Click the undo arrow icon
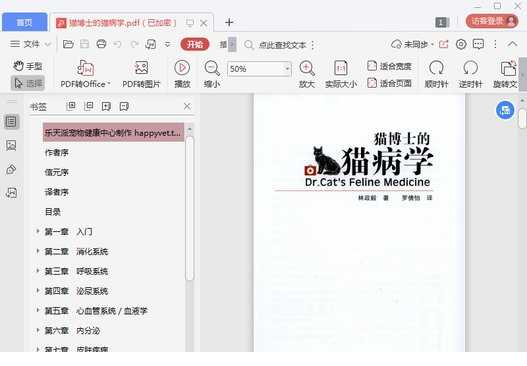This screenshot has width=527, height=366. pyautogui.click(x=118, y=44)
